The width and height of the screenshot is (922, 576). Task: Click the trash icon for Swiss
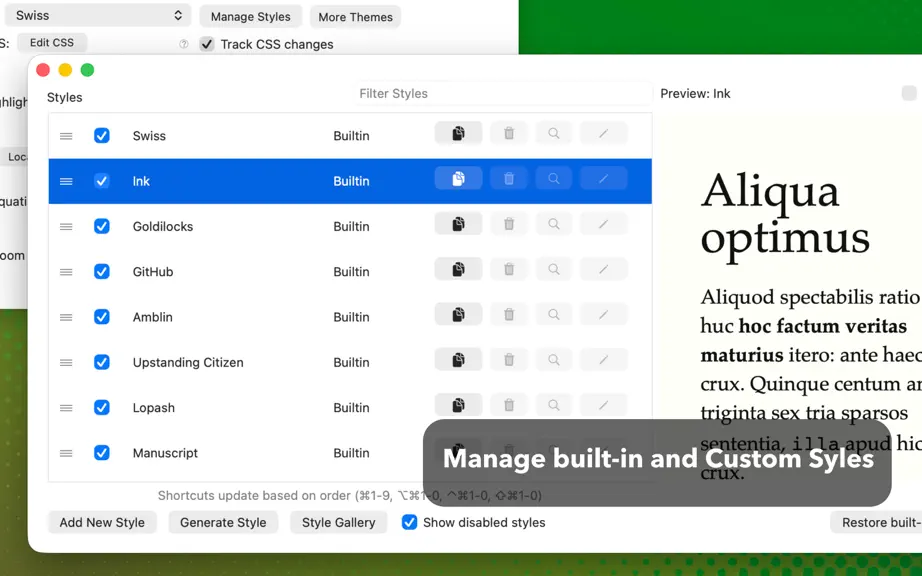[x=509, y=133]
